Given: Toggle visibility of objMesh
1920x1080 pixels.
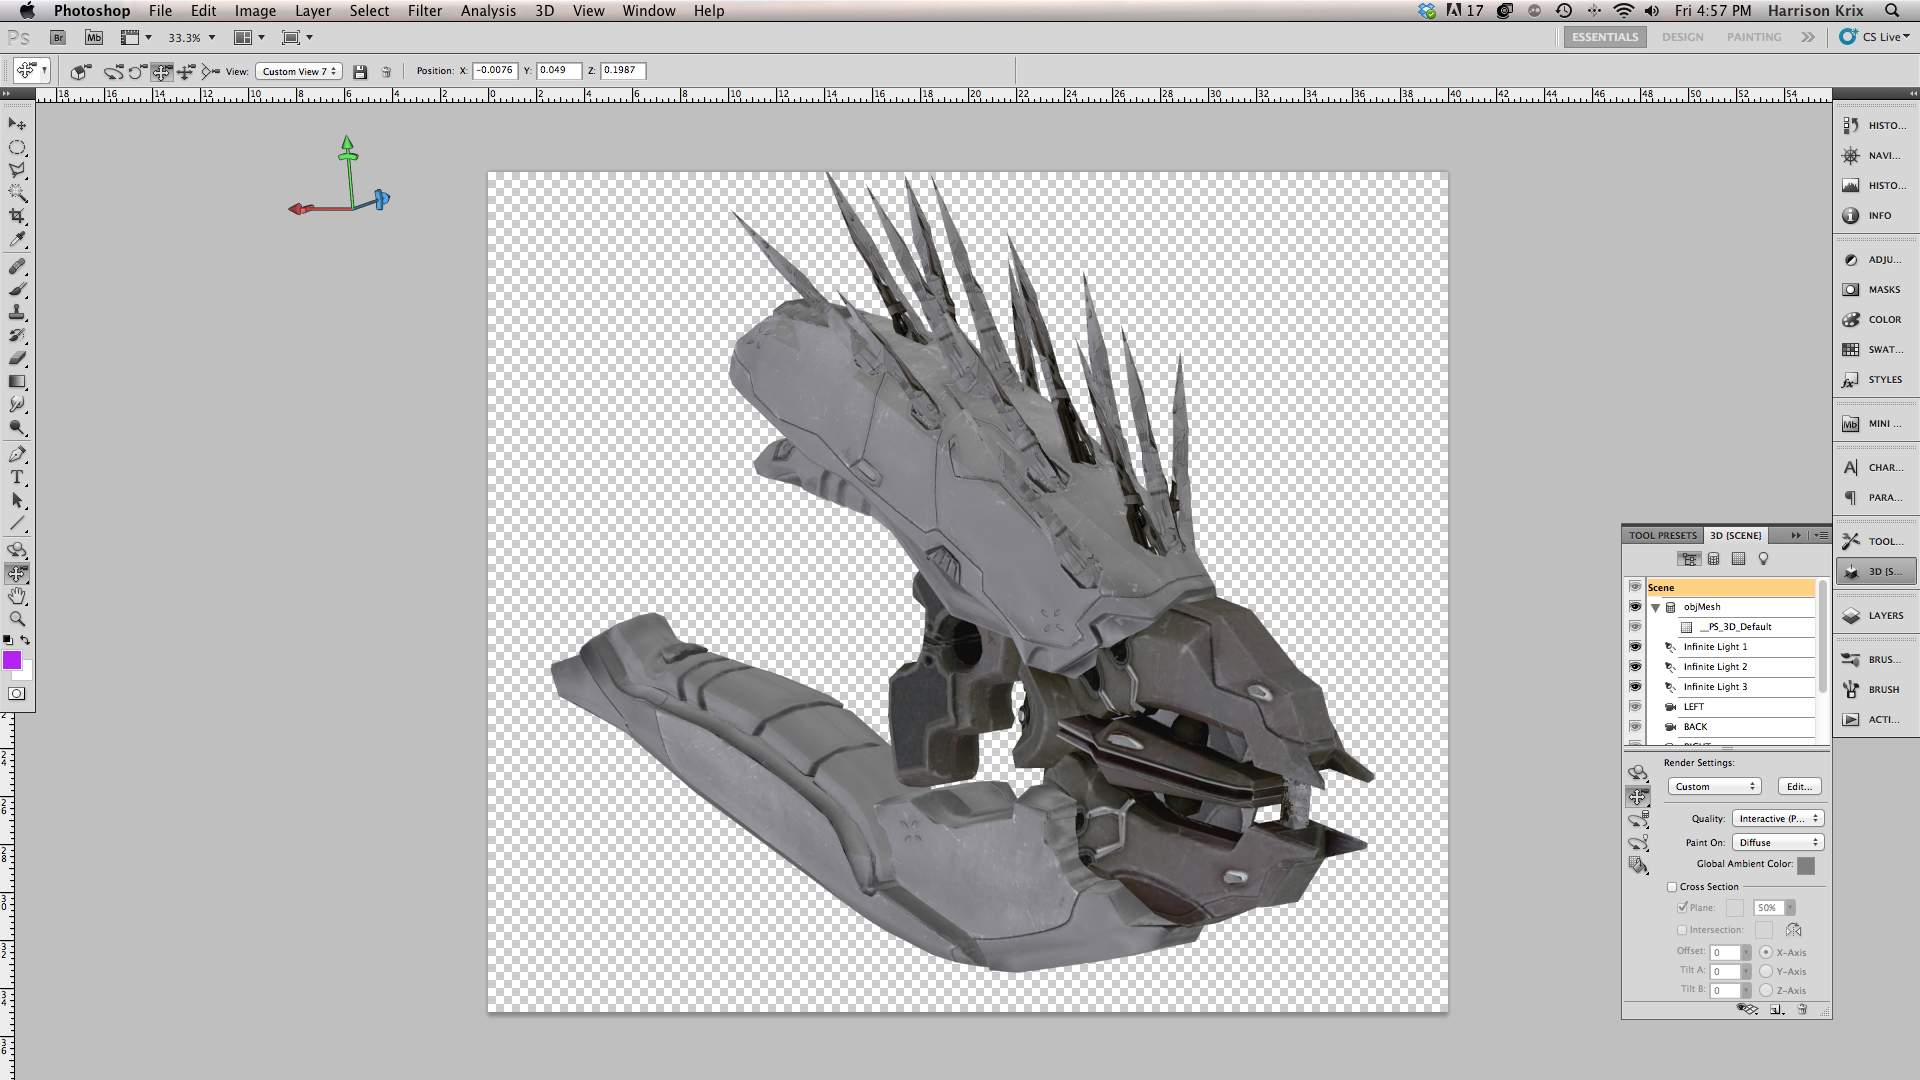Looking at the screenshot, I should pyautogui.click(x=1635, y=607).
